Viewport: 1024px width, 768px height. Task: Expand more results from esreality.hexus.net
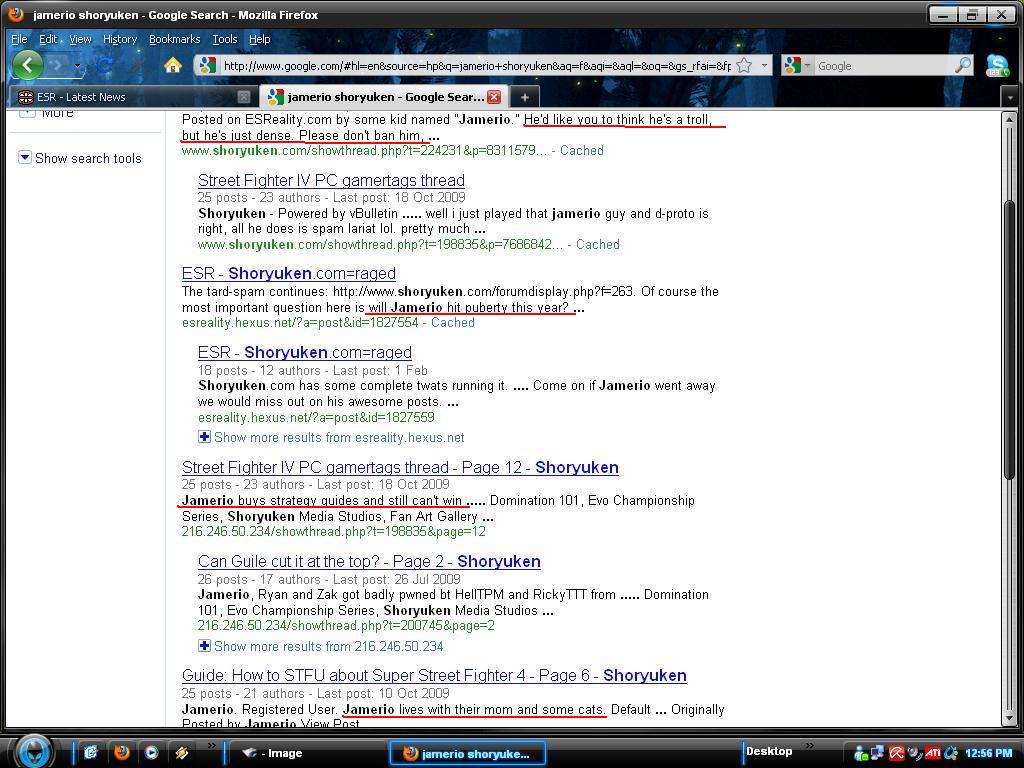[338, 437]
